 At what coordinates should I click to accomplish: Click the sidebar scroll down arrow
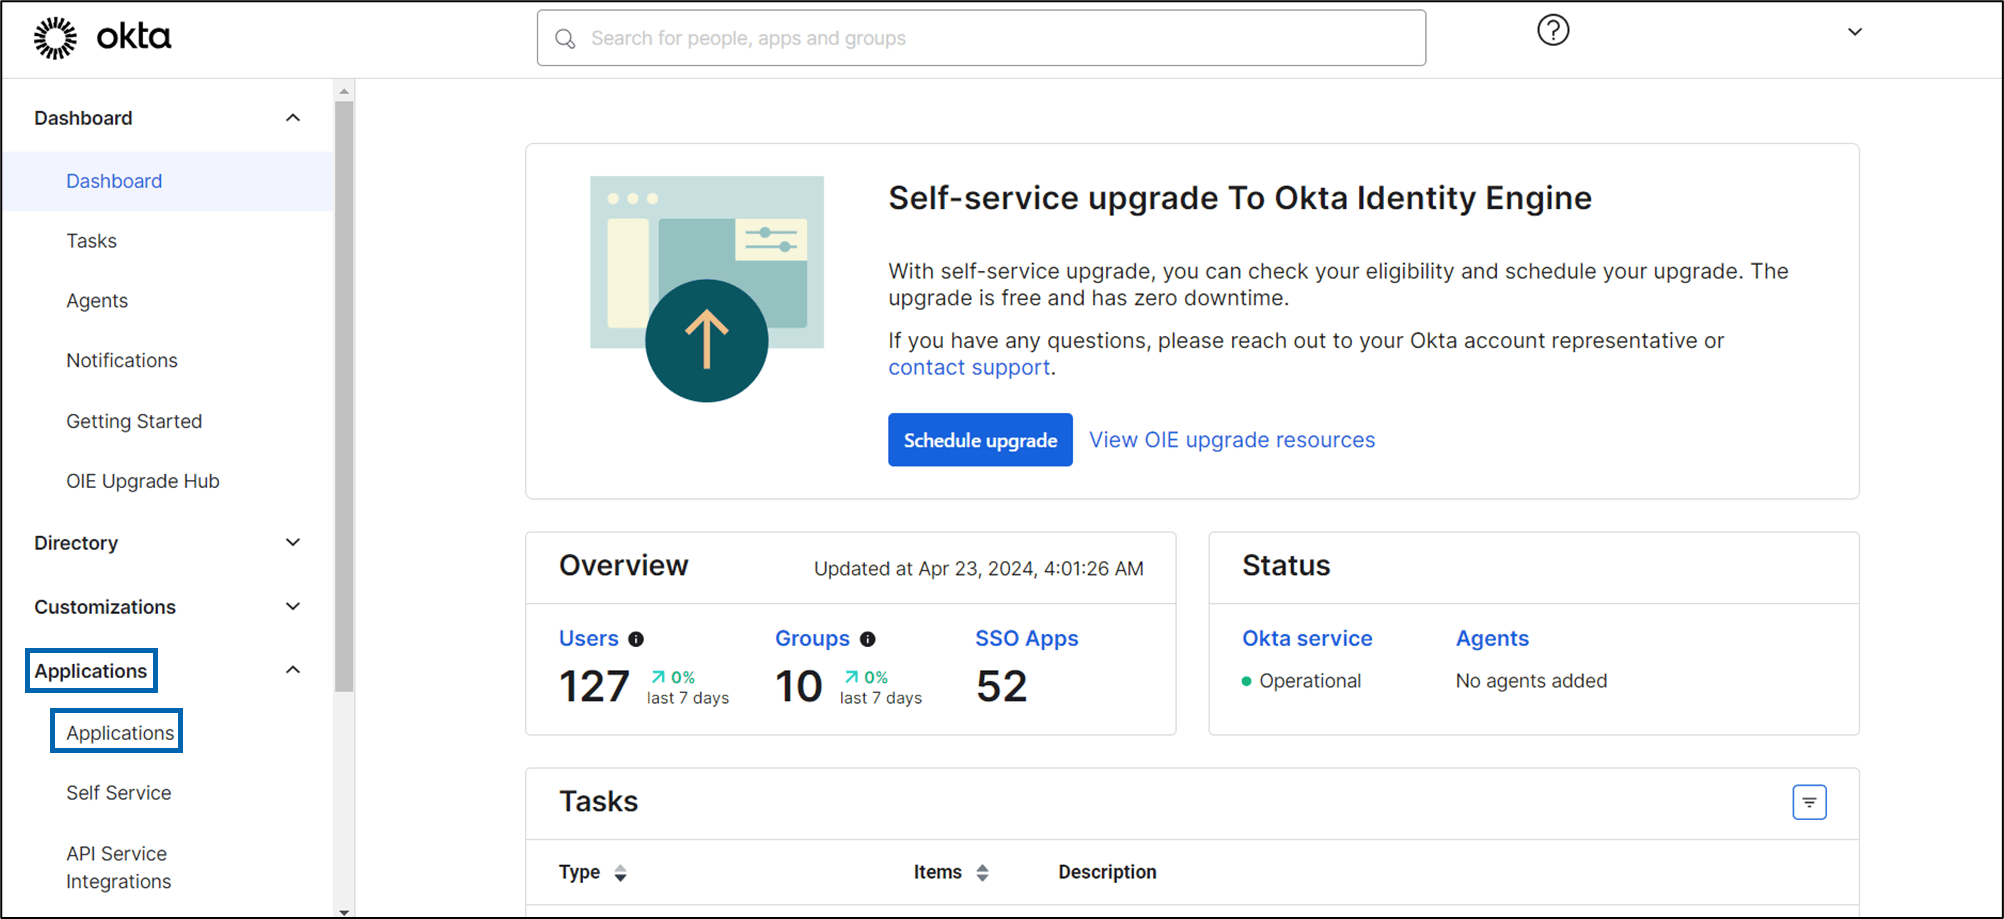344,911
